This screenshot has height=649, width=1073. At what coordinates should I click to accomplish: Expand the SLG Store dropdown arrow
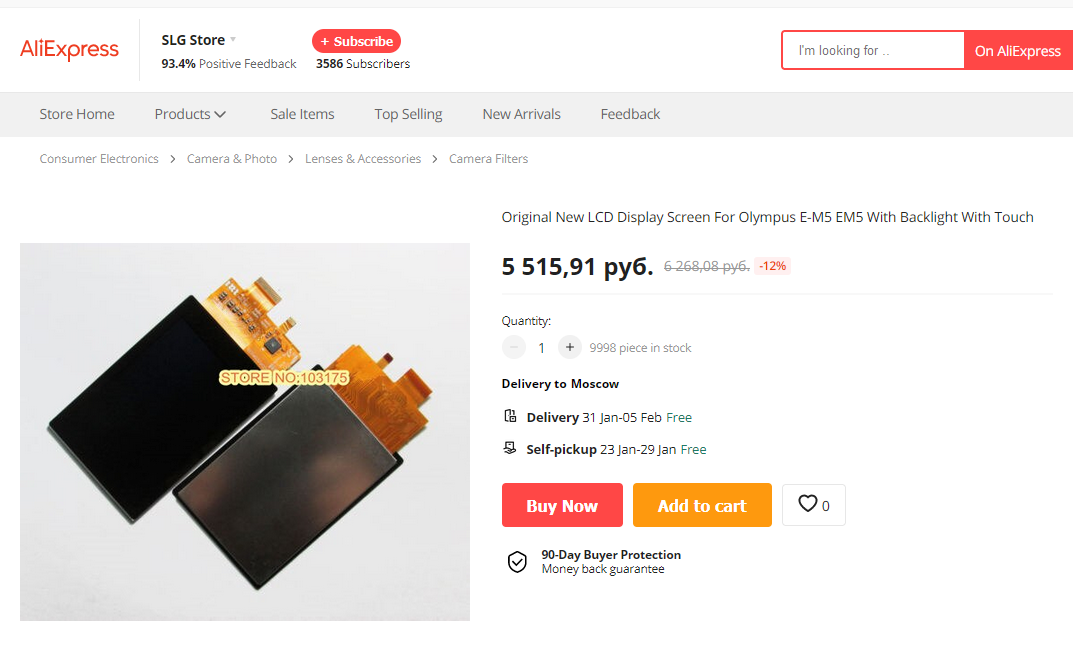pyautogui.click(x=233, y=40)
